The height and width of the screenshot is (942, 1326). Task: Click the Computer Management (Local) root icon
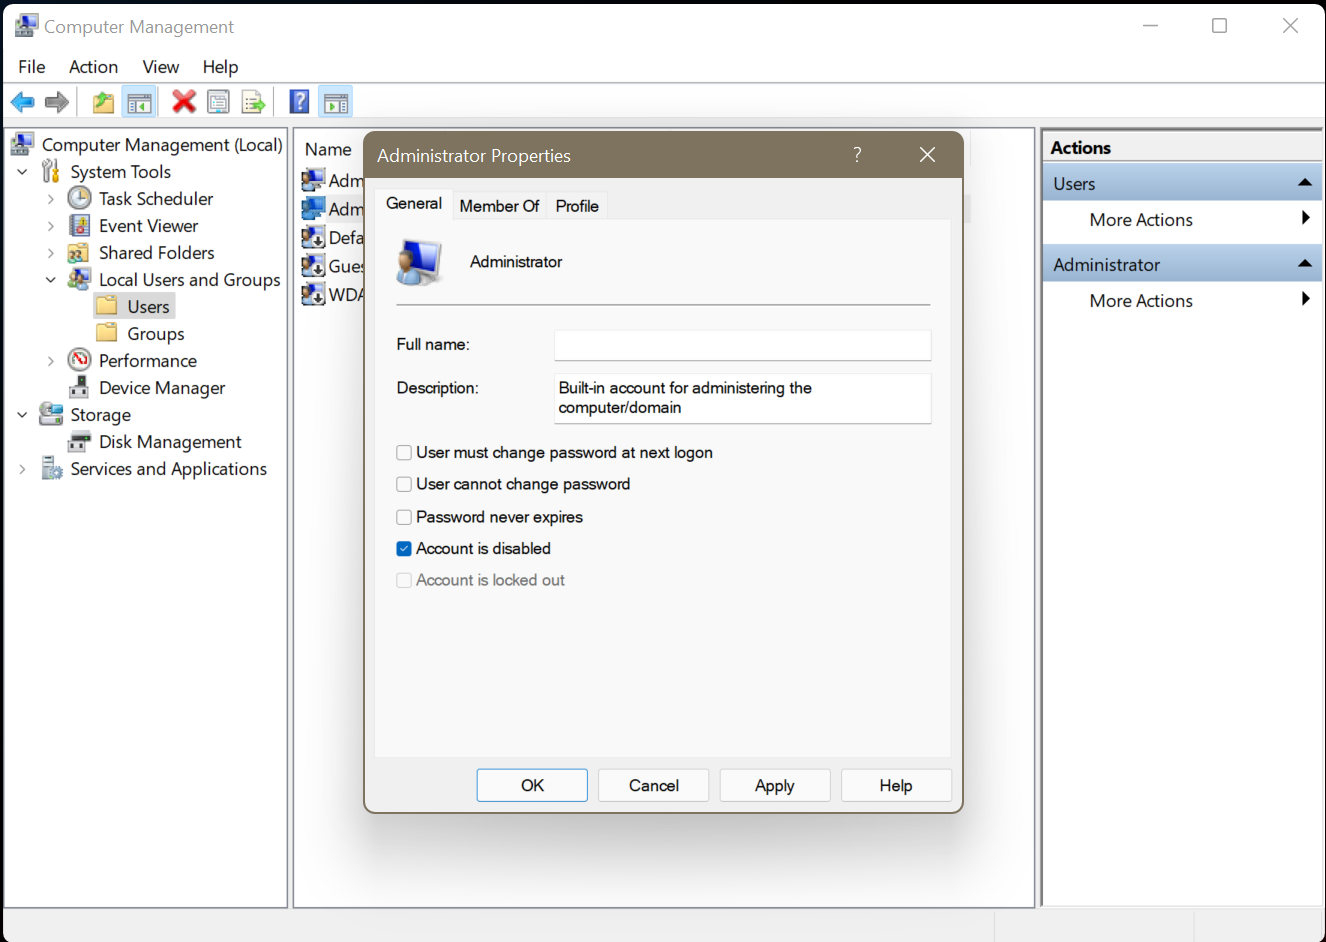coord(23,144)
